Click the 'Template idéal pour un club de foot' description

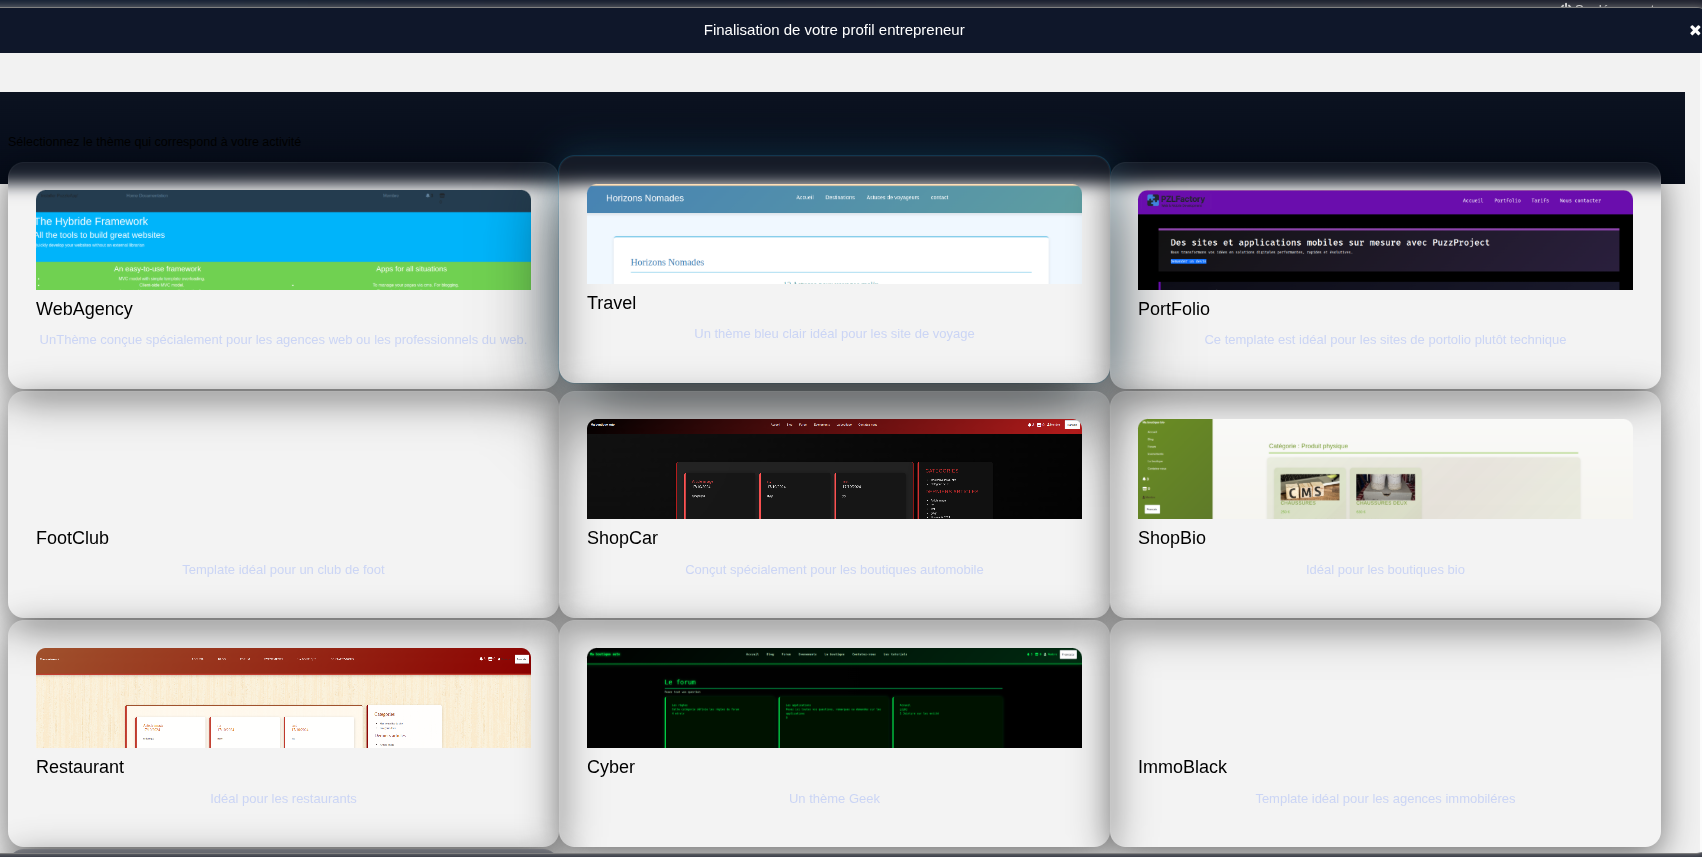tap(283, 570)
